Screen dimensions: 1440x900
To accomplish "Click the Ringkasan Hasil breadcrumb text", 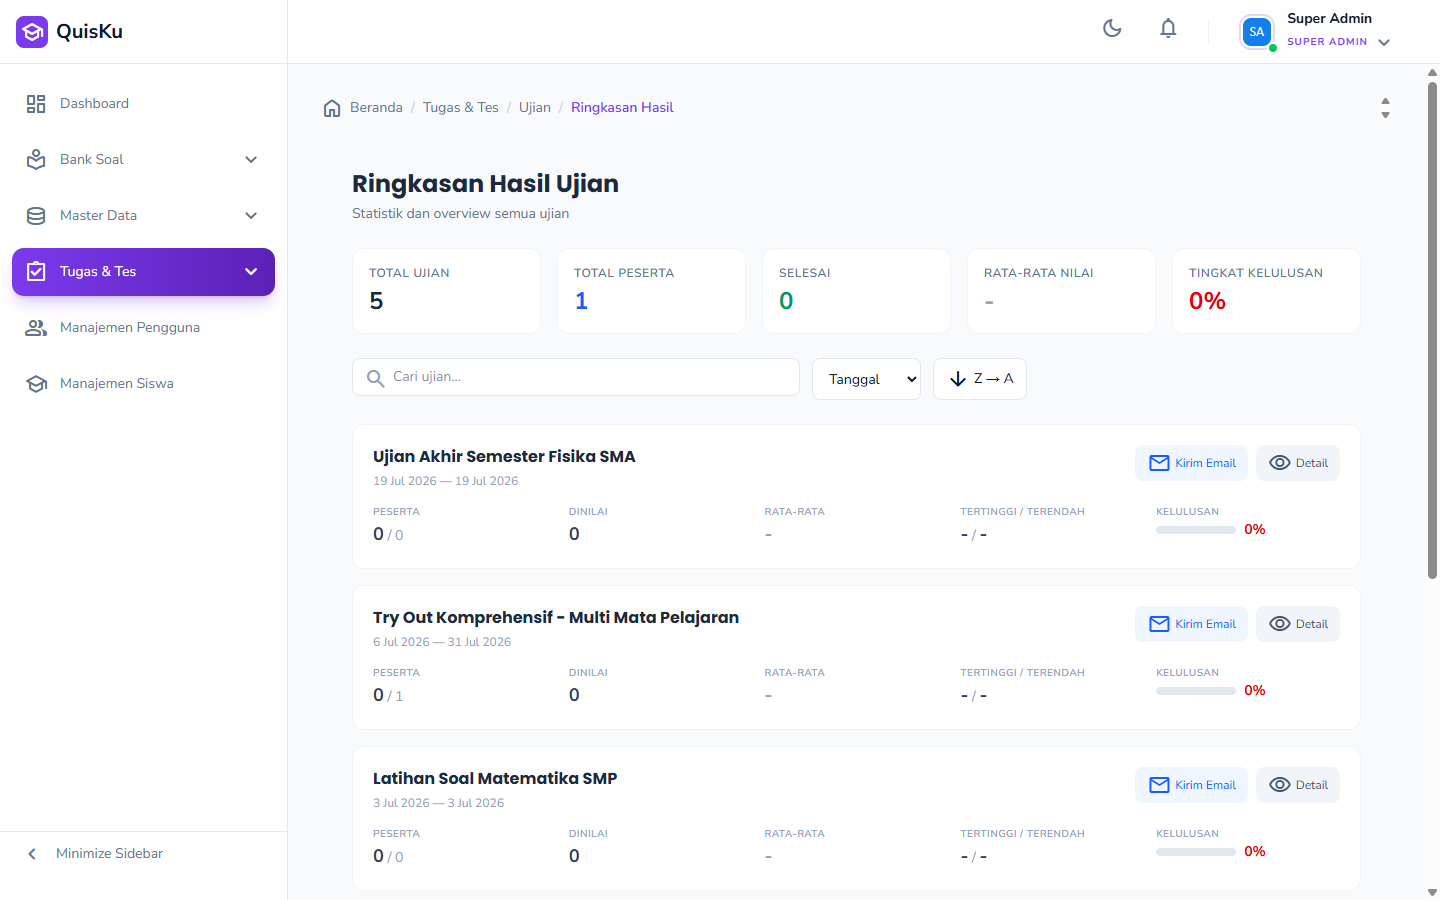I will [622, 108].
